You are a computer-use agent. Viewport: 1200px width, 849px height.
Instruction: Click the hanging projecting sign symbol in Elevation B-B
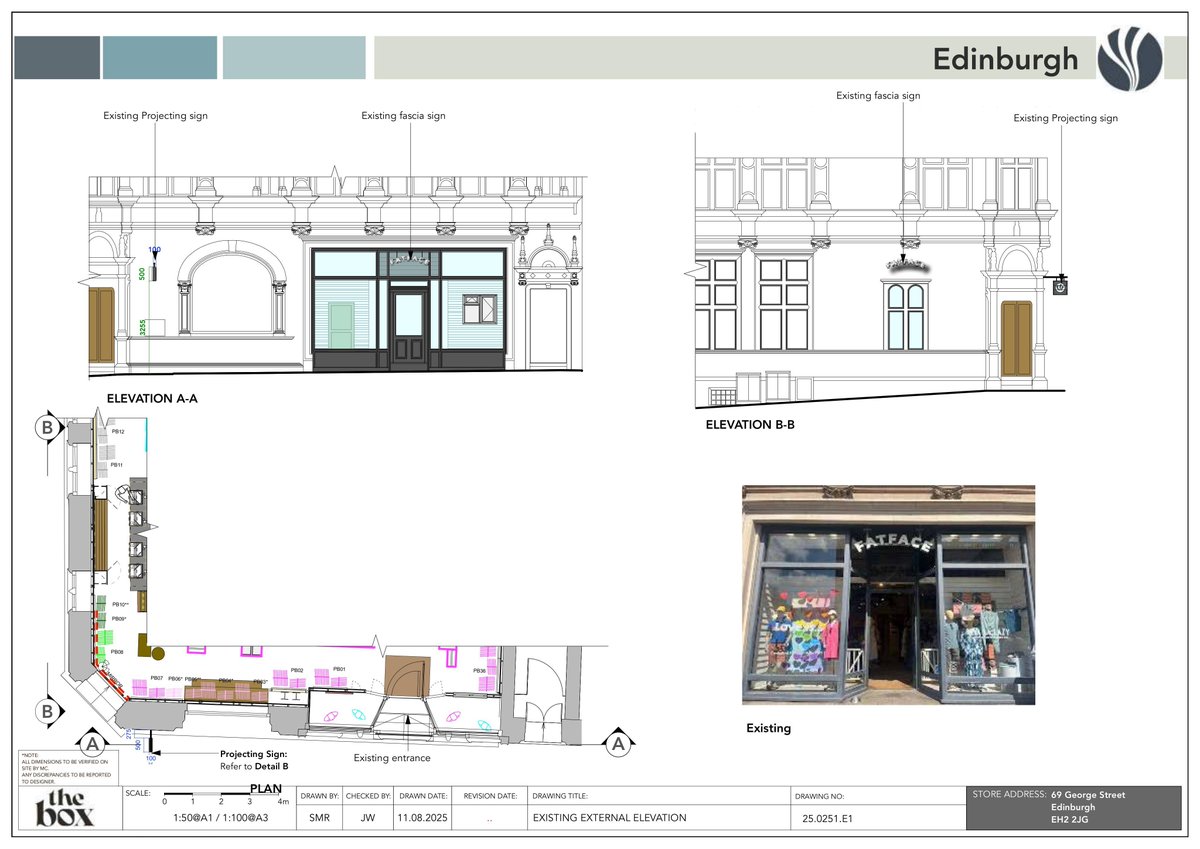click(1059, 286)
